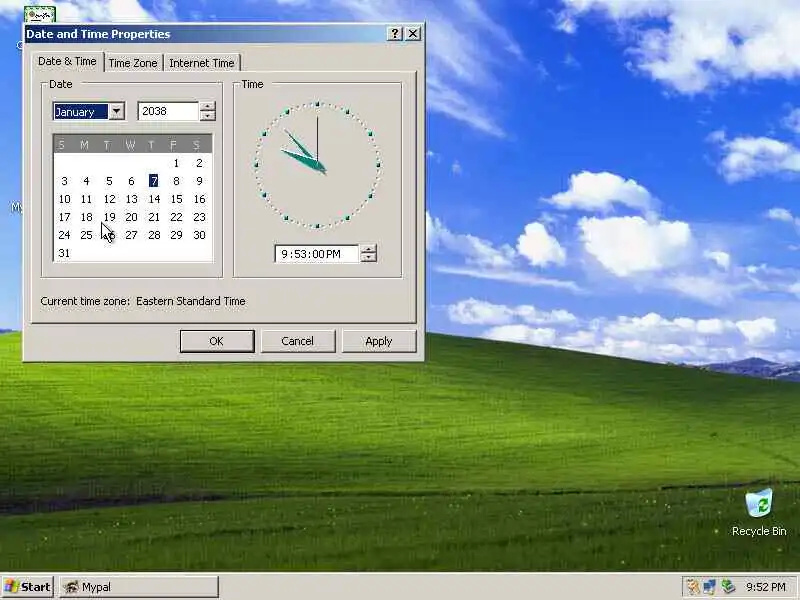Select day 27 in the calendar
The width and height of the screenshot is (800, 600).
(132, 235)
